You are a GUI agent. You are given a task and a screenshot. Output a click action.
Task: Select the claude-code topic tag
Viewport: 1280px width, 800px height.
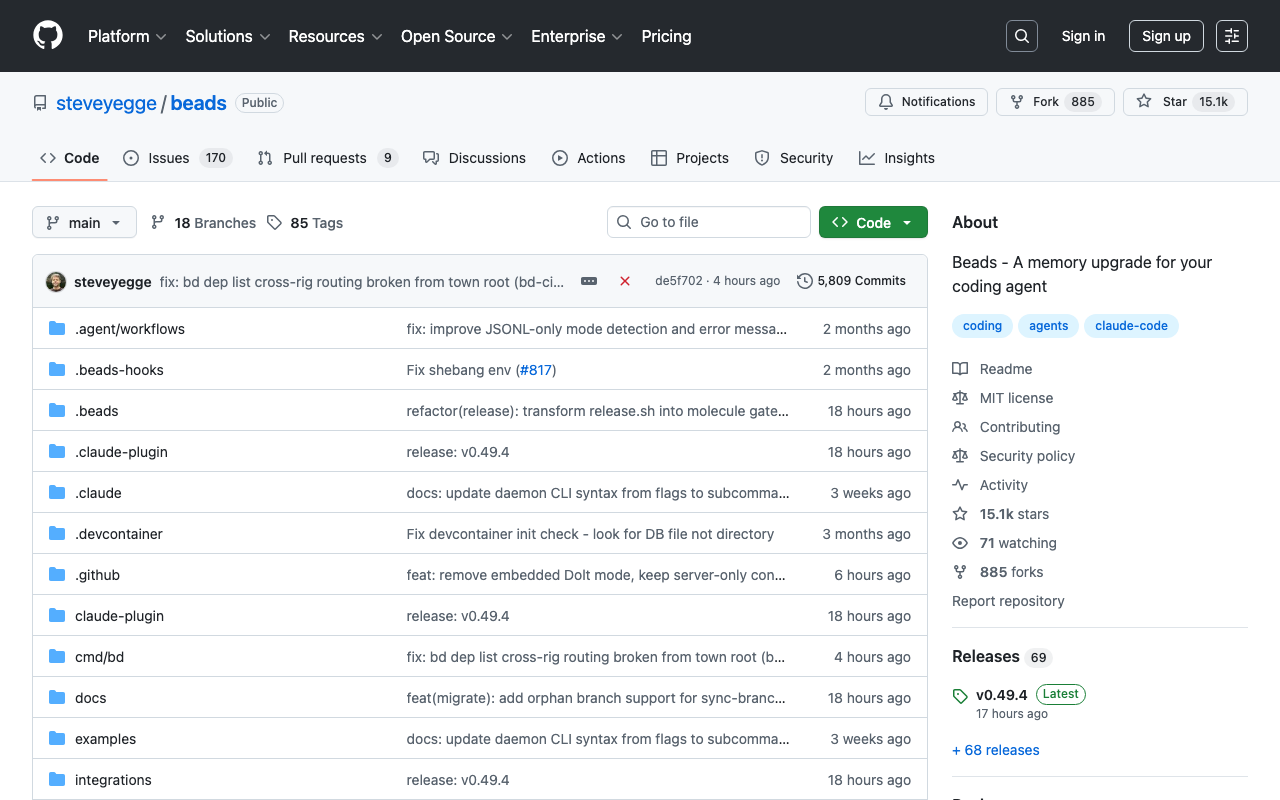[x=1131, y=326]
